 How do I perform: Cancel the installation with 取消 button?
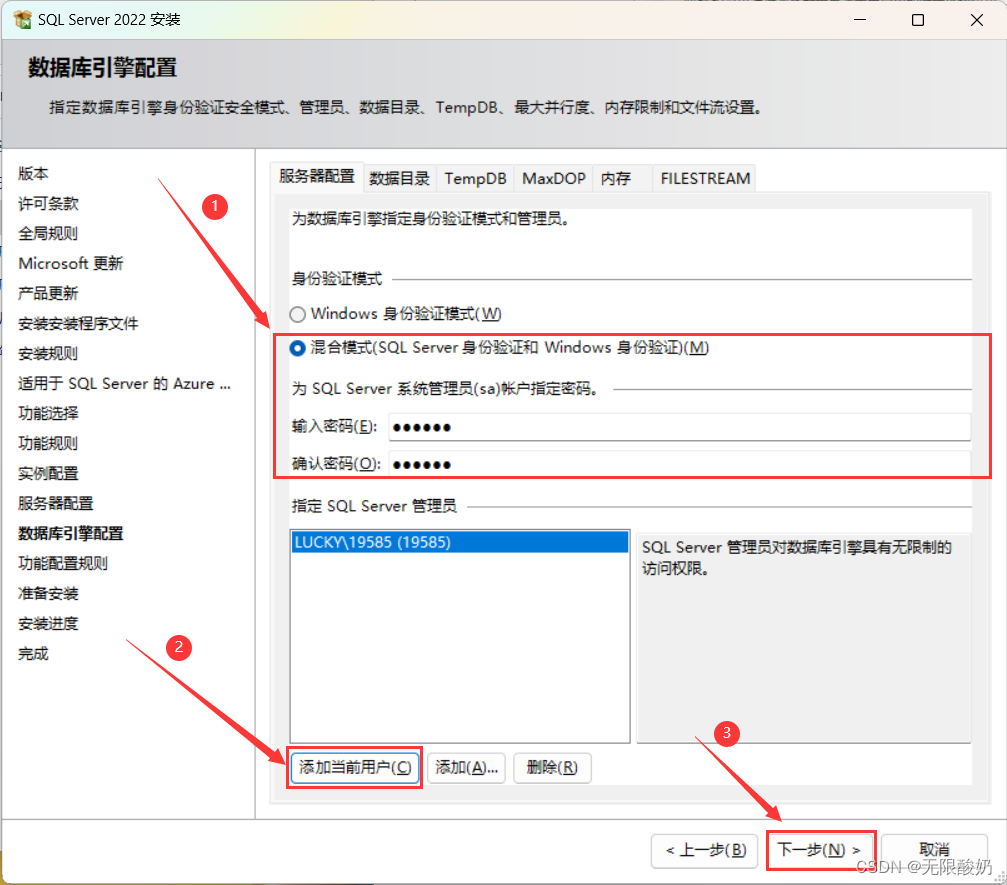coord(934,850)
